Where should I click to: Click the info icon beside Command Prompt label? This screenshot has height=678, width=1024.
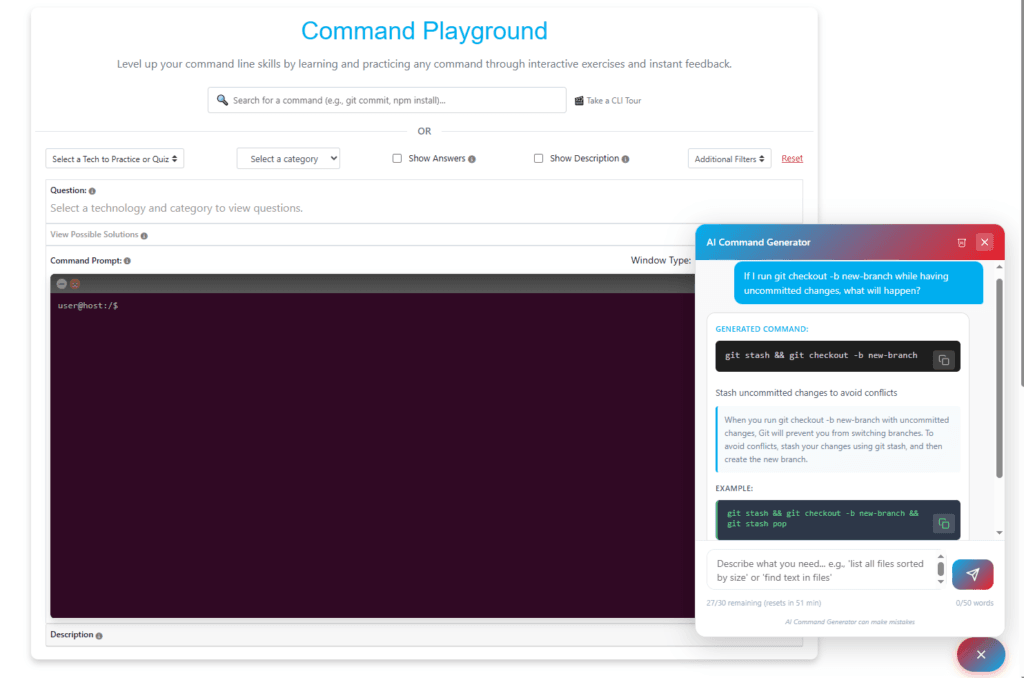point(127,261)
